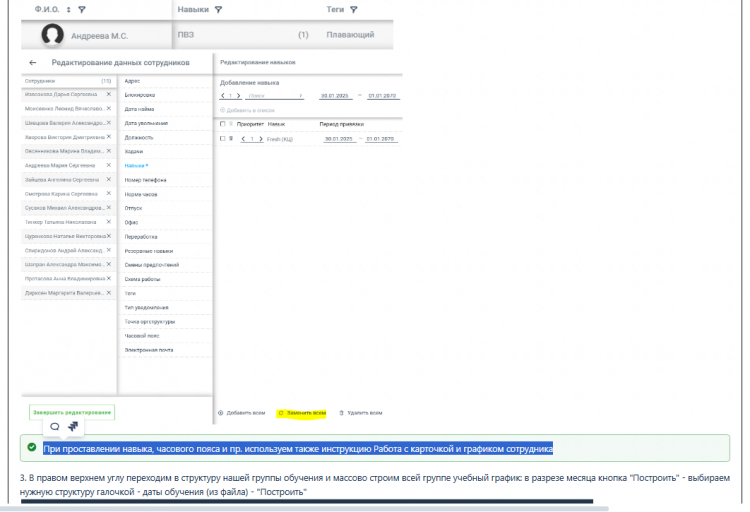Remove Сусаков Михаил from the employee list

(x=109, y=208)
